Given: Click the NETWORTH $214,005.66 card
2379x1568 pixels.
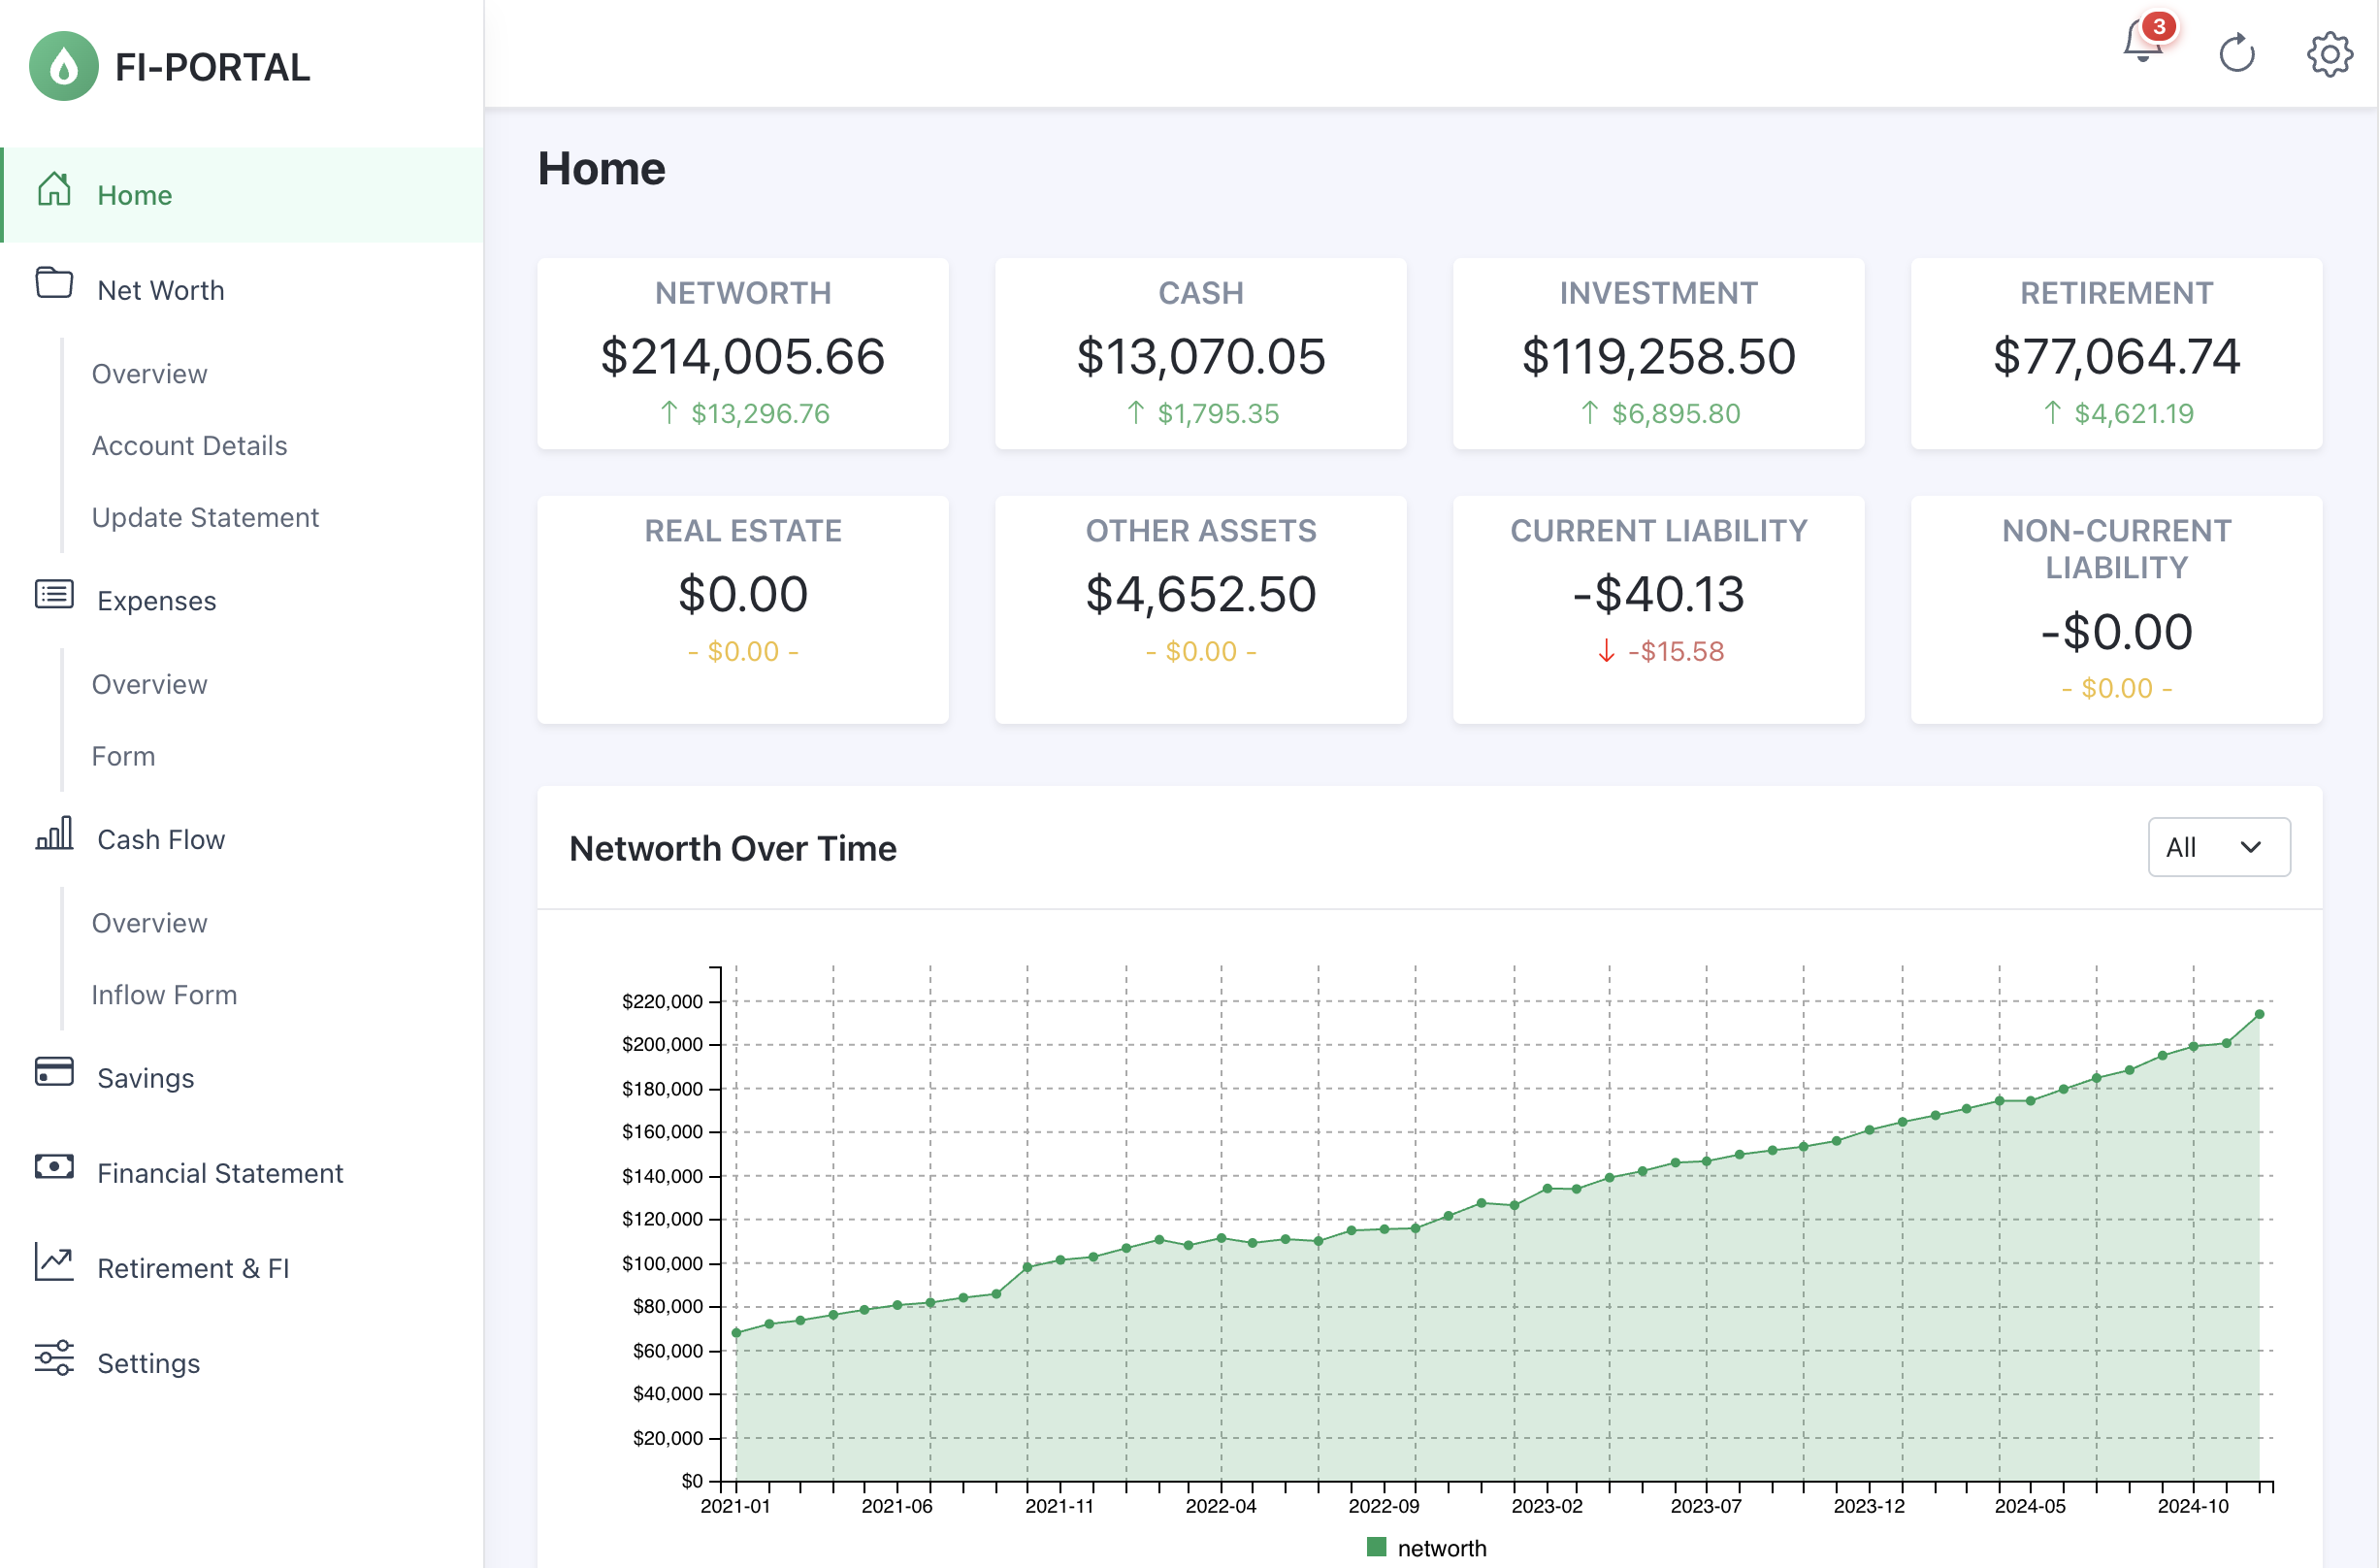Looking at the screenshot, I should [742, 354].
